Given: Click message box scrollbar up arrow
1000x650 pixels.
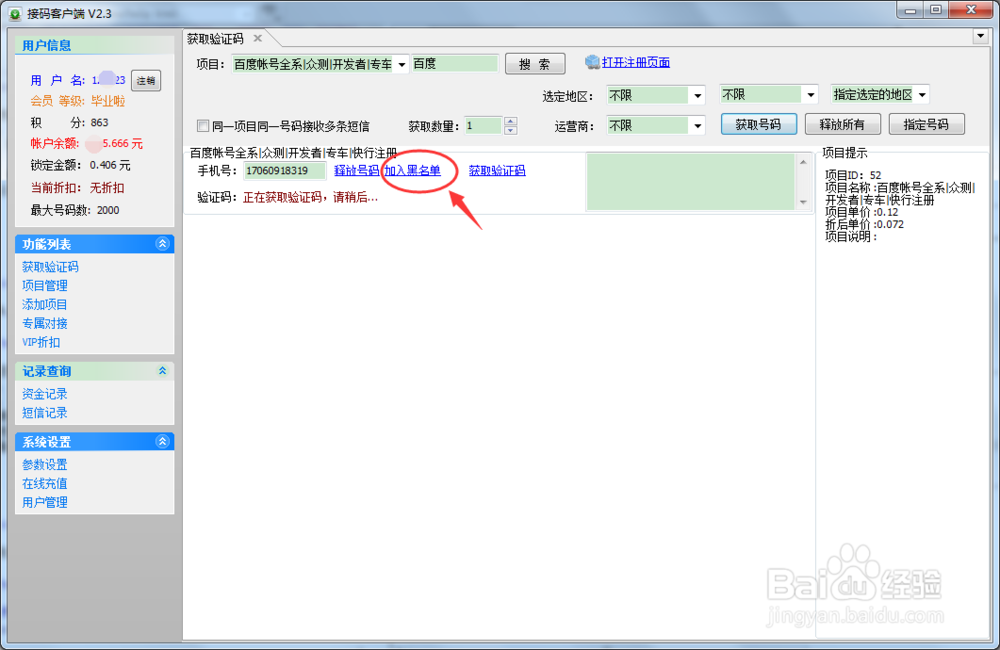Looking at the screenshot, I should click(803, 162).
